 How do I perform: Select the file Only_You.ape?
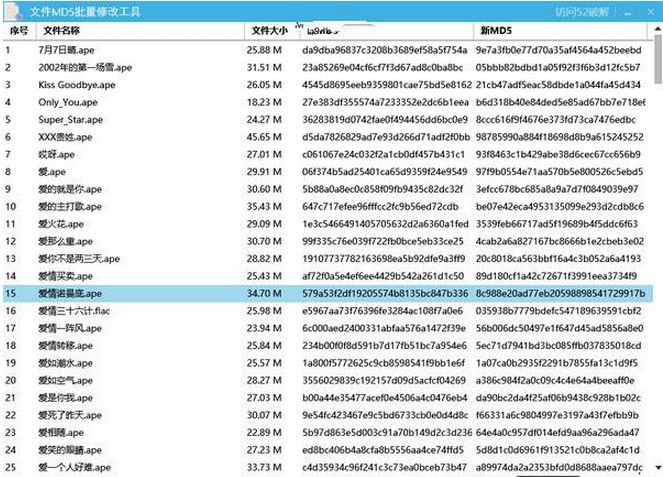[x=68, y=102]
